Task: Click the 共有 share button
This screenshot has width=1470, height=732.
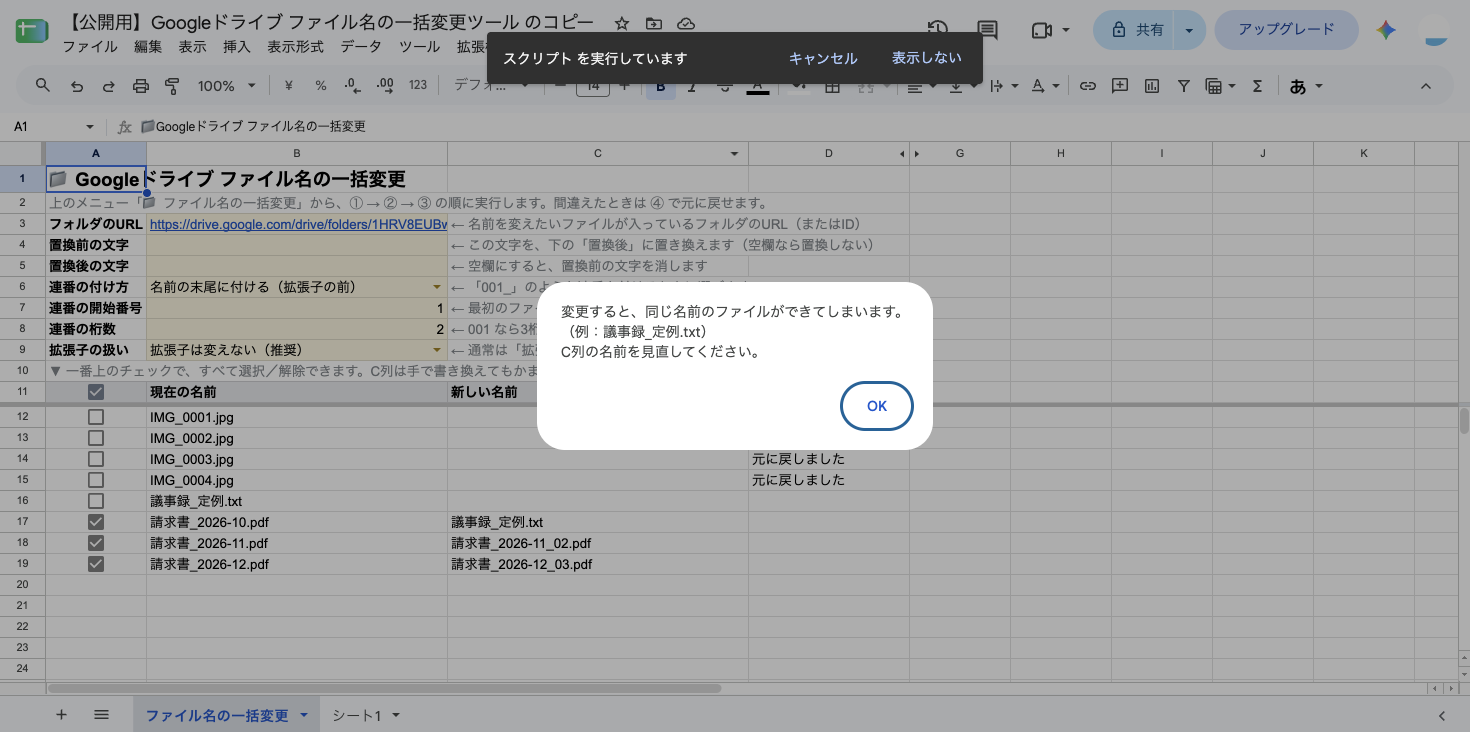Action: [x=1135, y=30]
